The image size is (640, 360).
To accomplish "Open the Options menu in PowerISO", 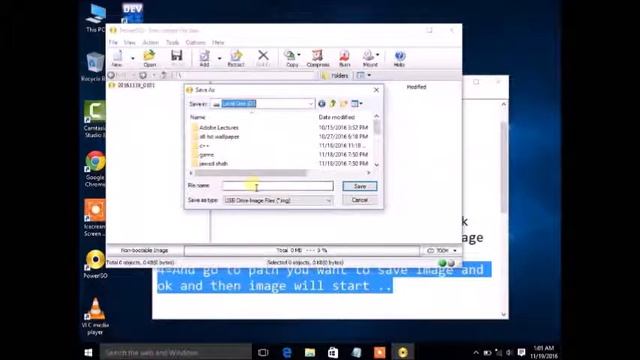I will [196, 42].
